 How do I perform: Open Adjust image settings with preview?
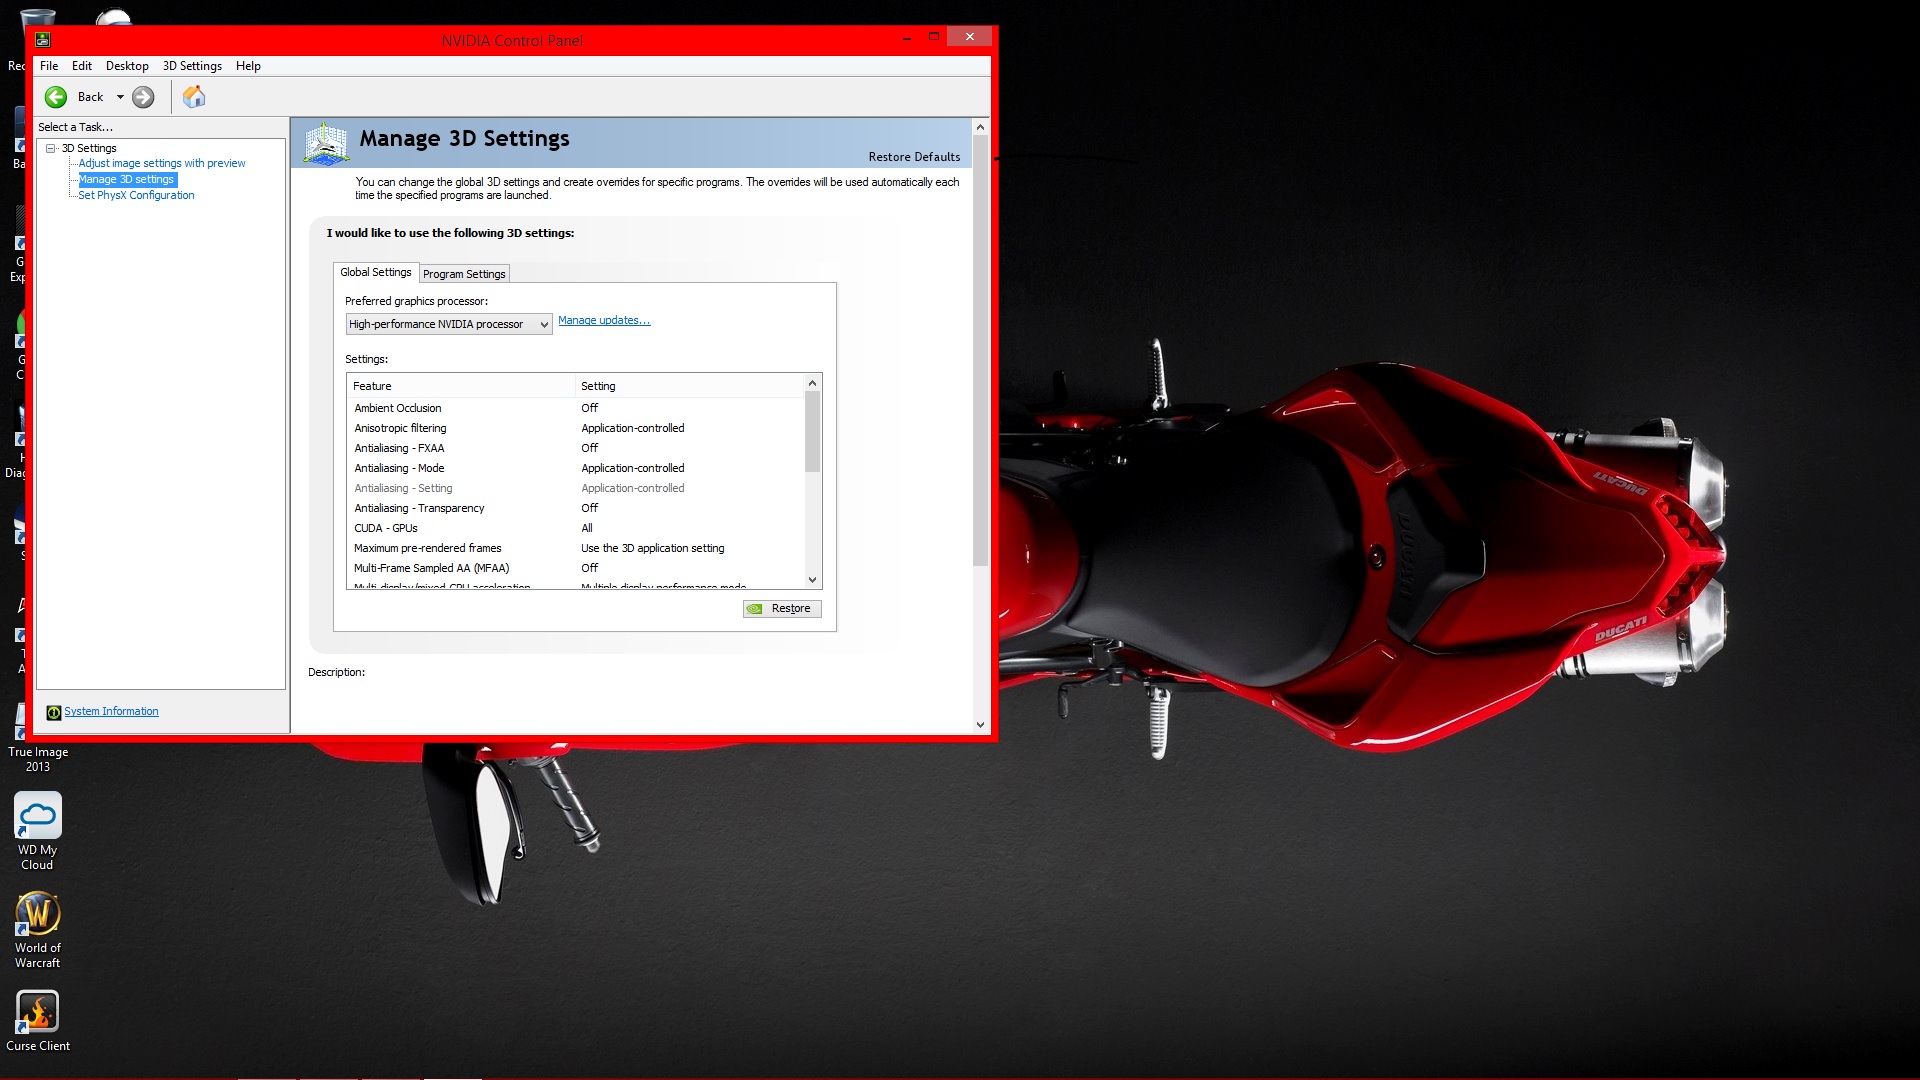click(x=162, y=163)
